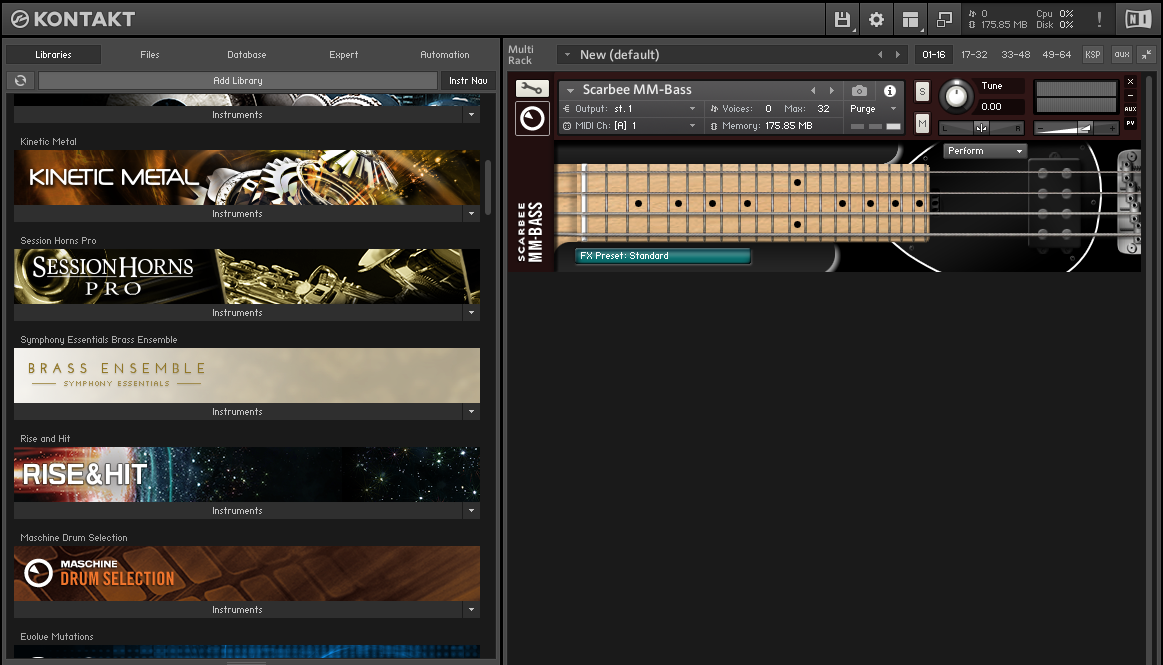Image resolution: width=1163 pixels, height=665 pixels.
Task: Click the volume plus icon
Action: (1113, 128)
